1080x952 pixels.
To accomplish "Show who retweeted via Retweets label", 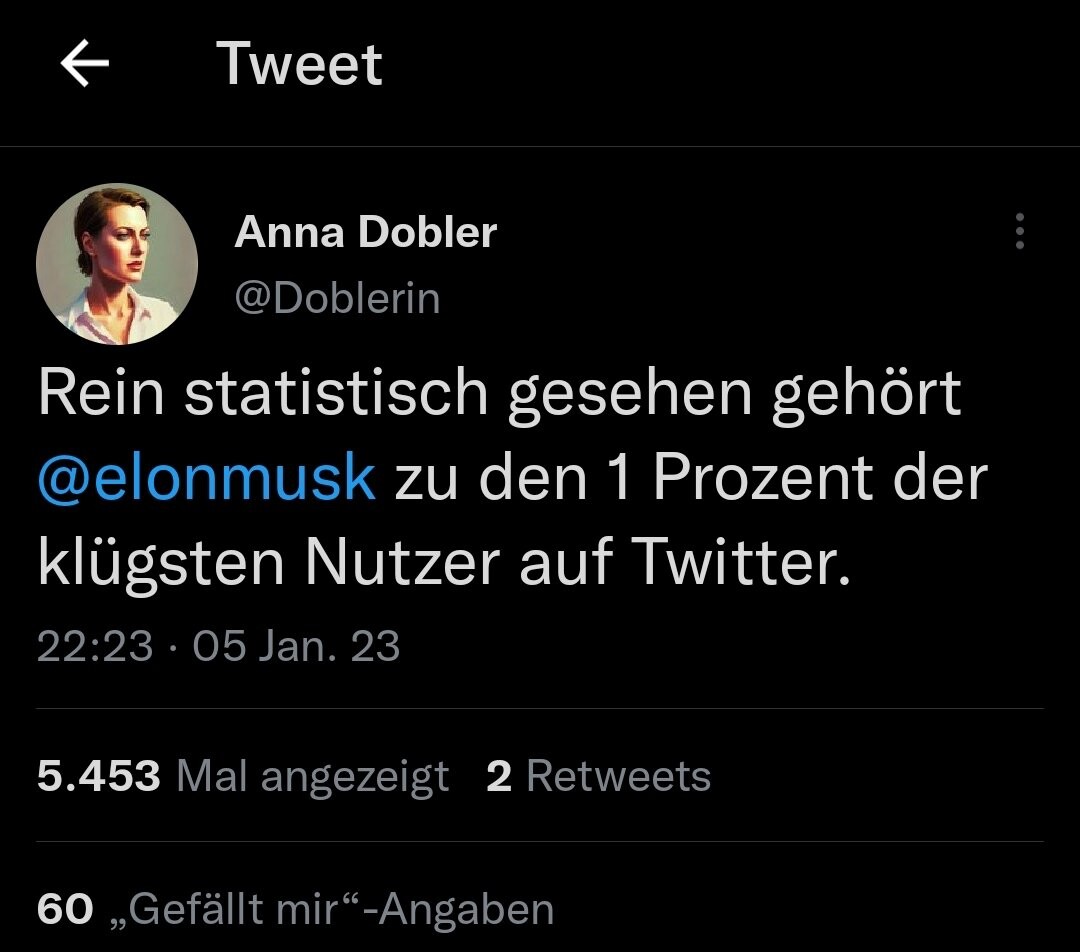I will (x=618, y=777).
